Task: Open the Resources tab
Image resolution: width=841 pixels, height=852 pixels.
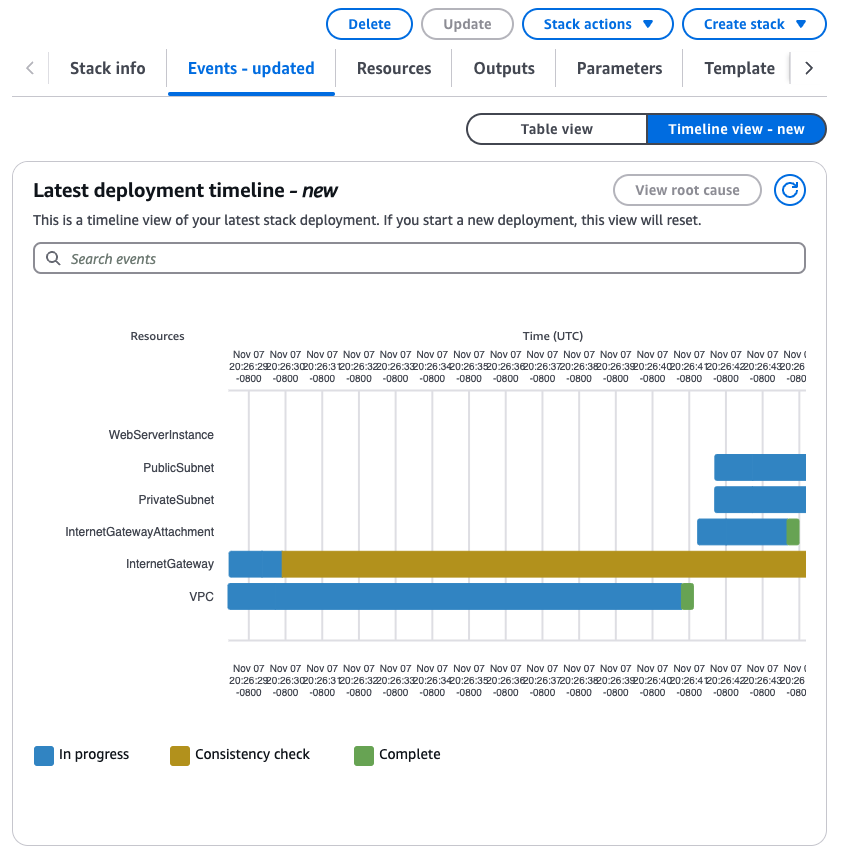Action: (x=393, y=68)
